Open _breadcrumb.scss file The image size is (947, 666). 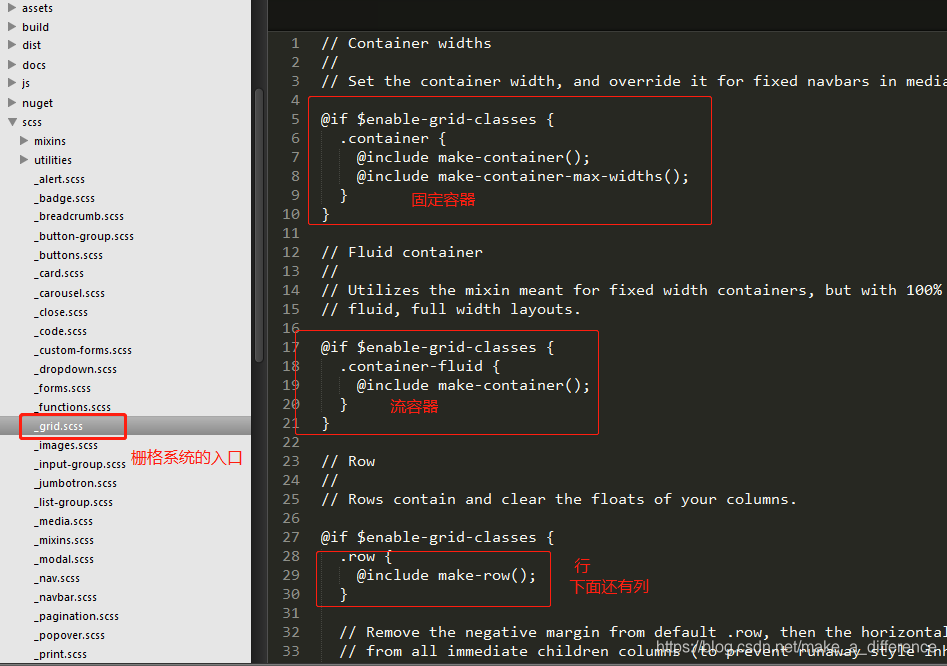pyautogui.click(x=79, y=216)
